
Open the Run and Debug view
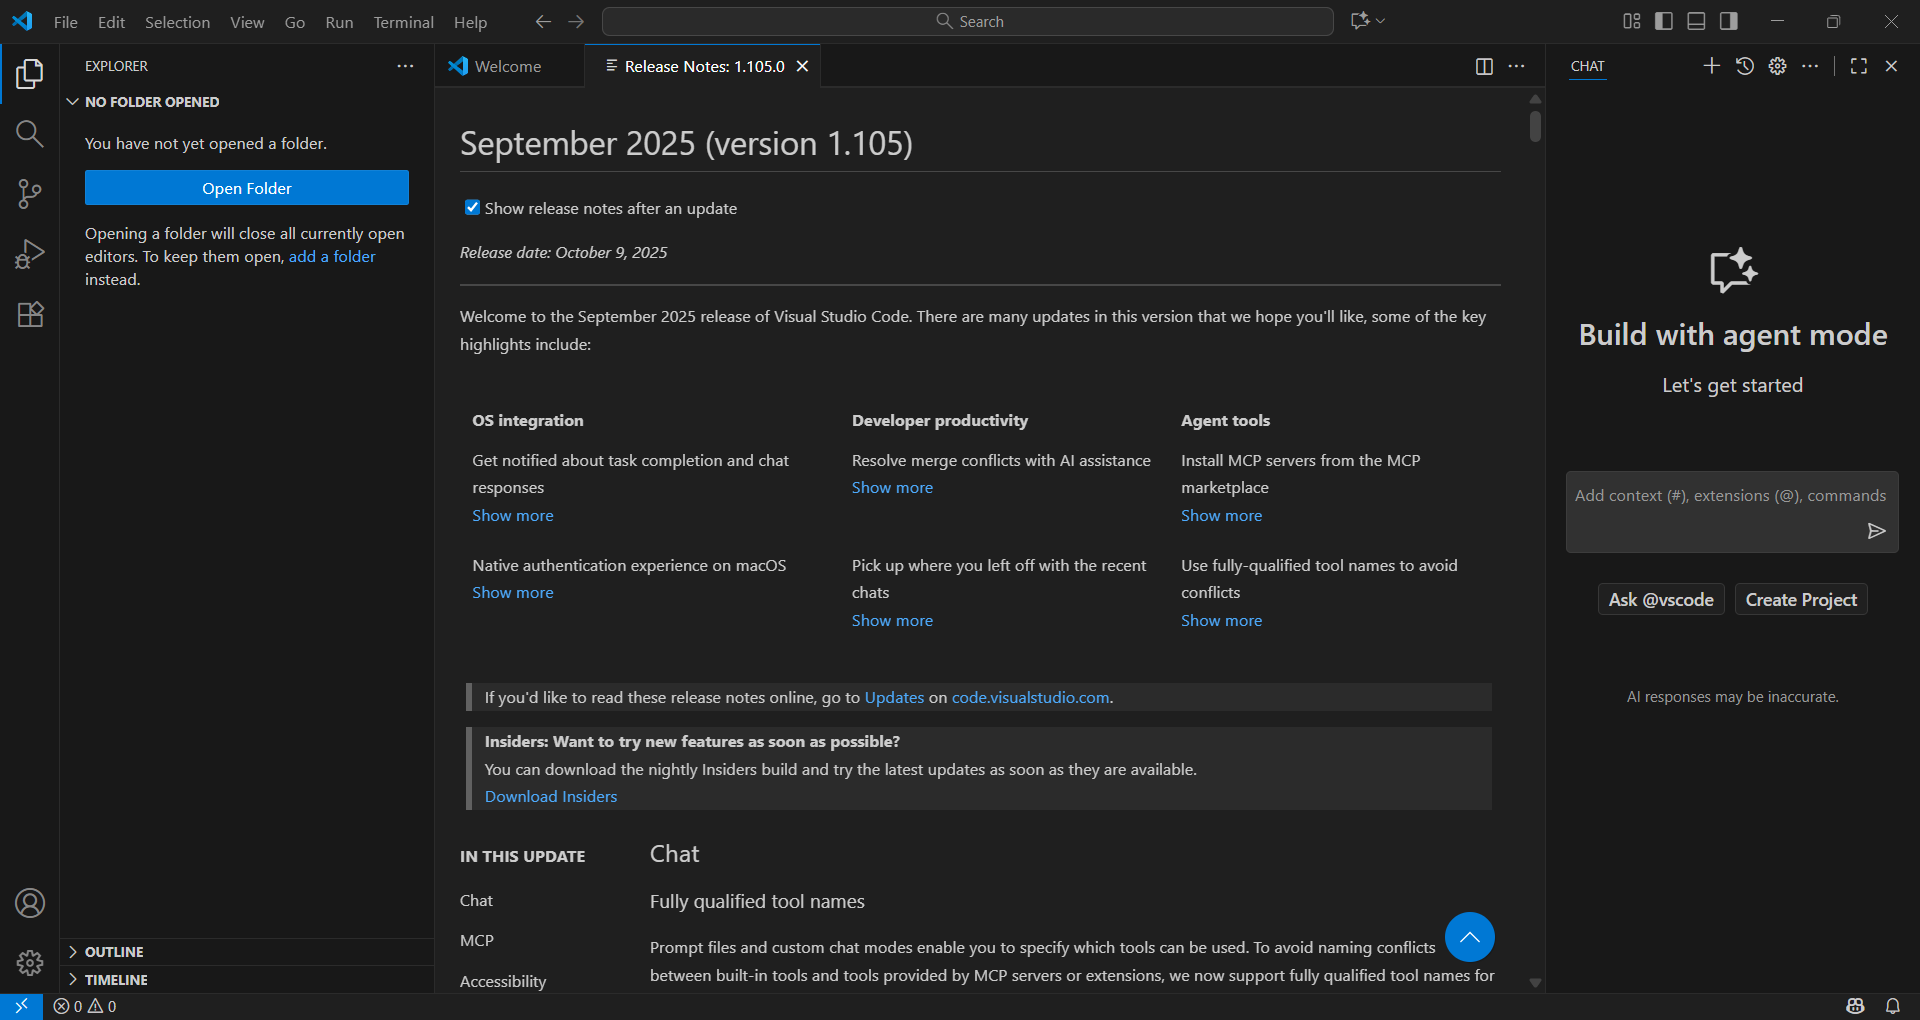30,254
